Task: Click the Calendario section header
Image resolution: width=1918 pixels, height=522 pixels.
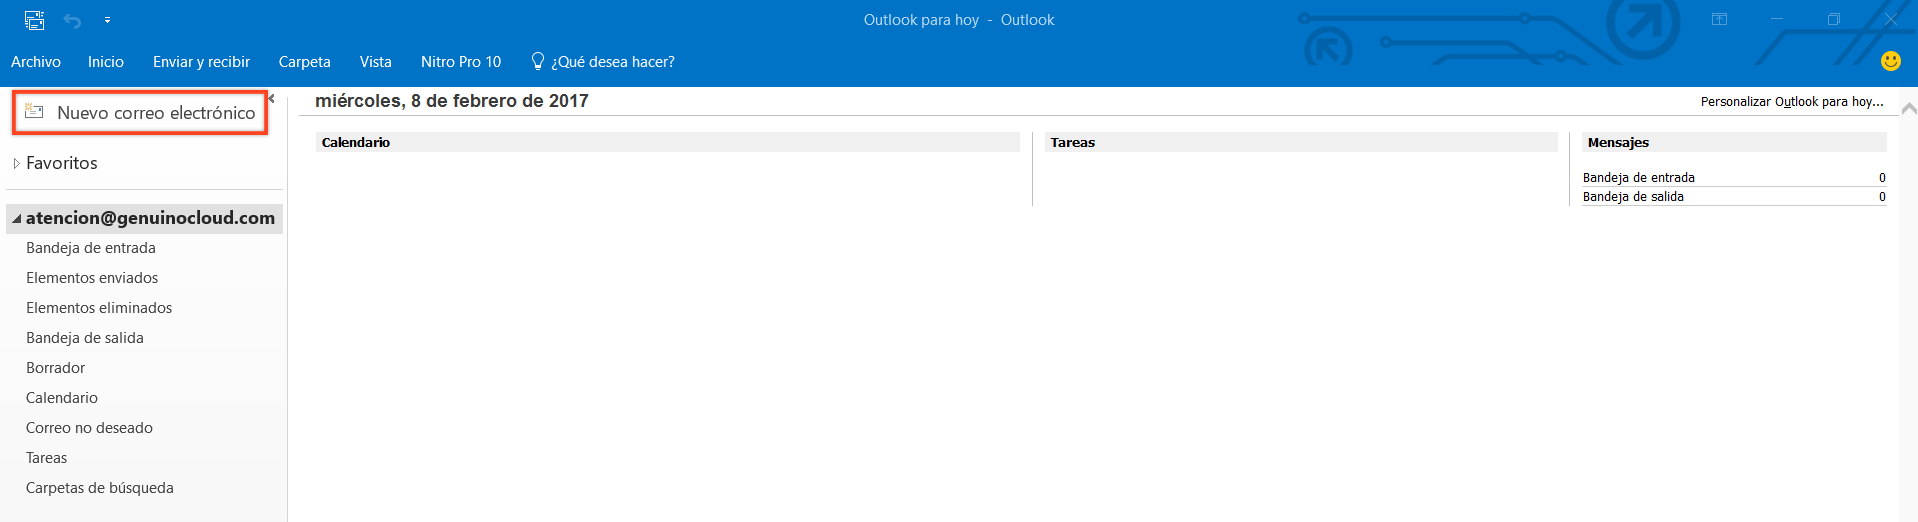Action: tap(668, 142)
